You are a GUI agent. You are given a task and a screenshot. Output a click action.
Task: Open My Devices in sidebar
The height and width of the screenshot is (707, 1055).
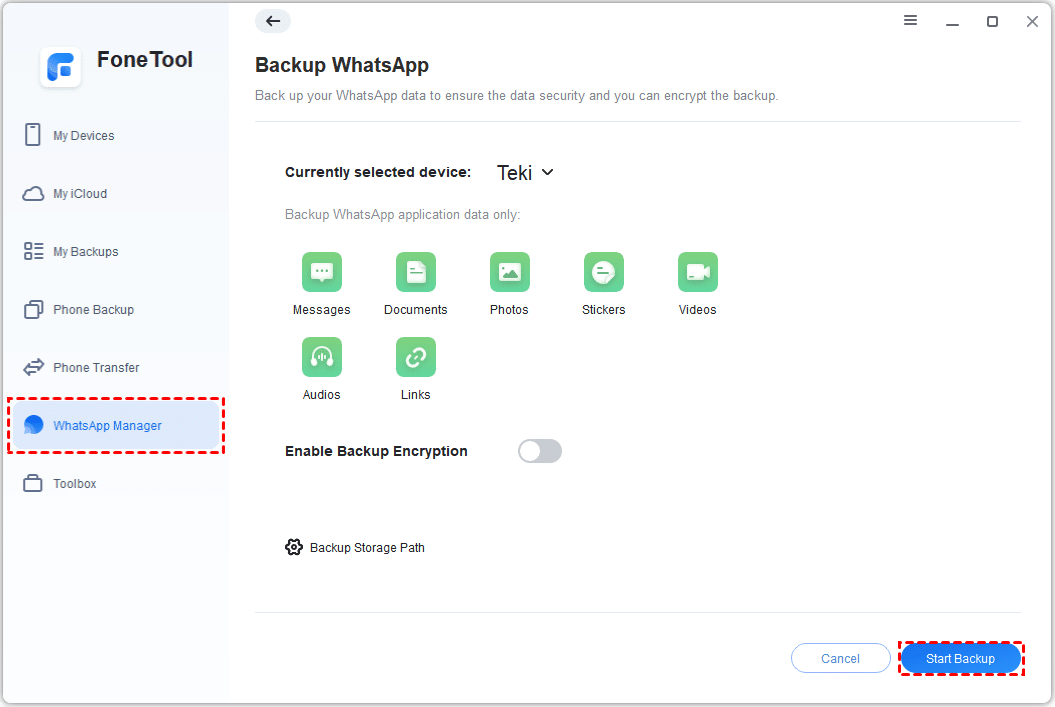pyautogui.click(x=116, y=135)
